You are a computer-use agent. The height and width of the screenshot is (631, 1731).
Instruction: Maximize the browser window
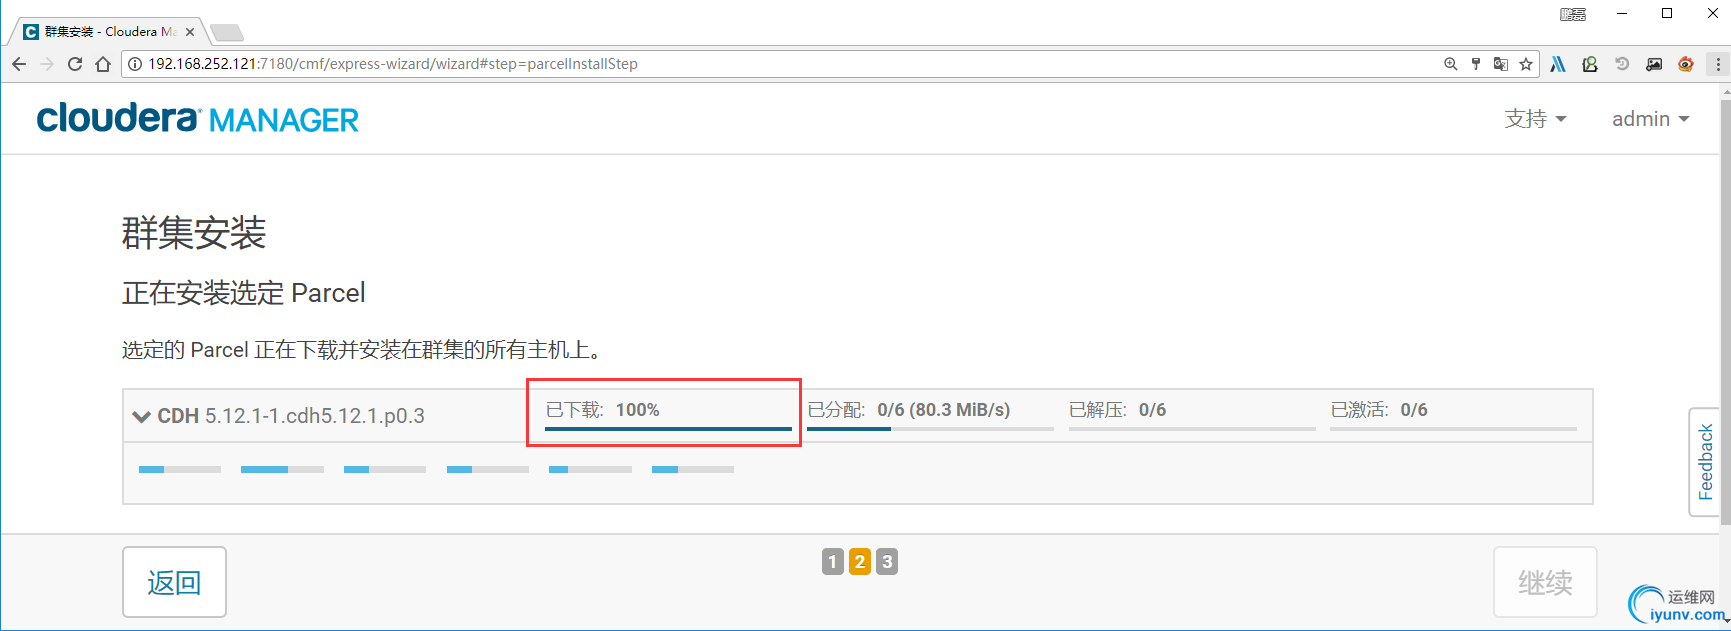(1667, 13)
